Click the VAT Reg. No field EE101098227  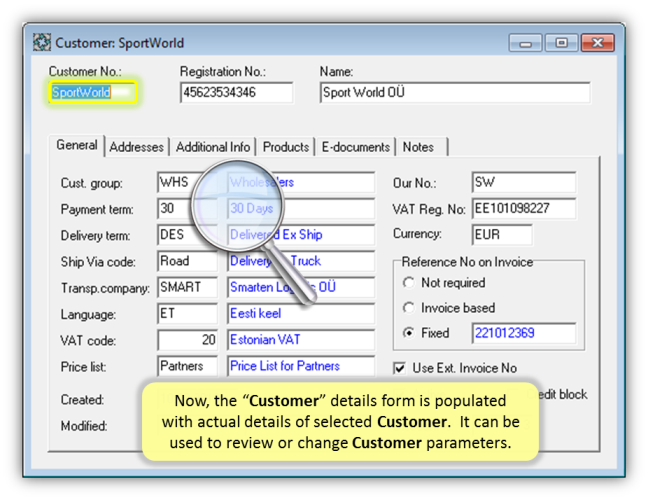(524, 208)
